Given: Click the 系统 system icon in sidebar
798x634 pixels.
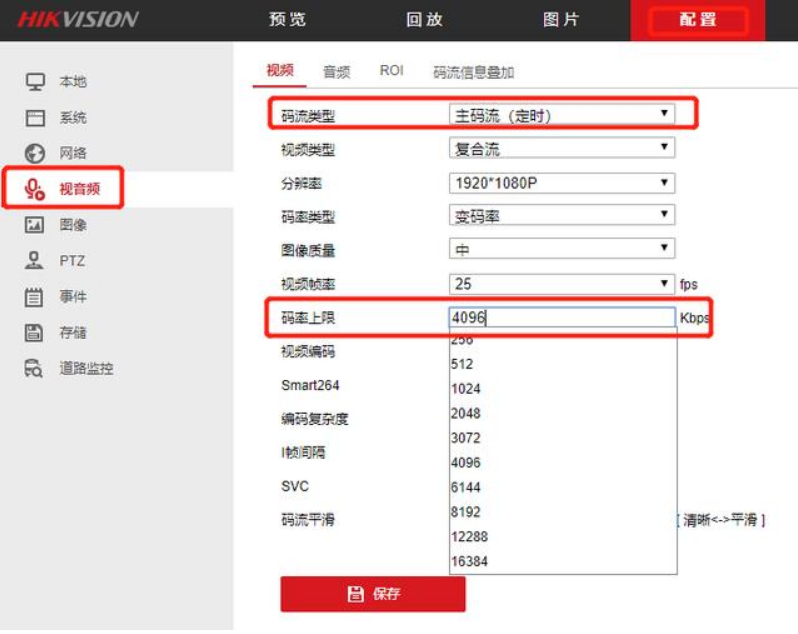Looking at the screenshot, I should click(35, 118).
